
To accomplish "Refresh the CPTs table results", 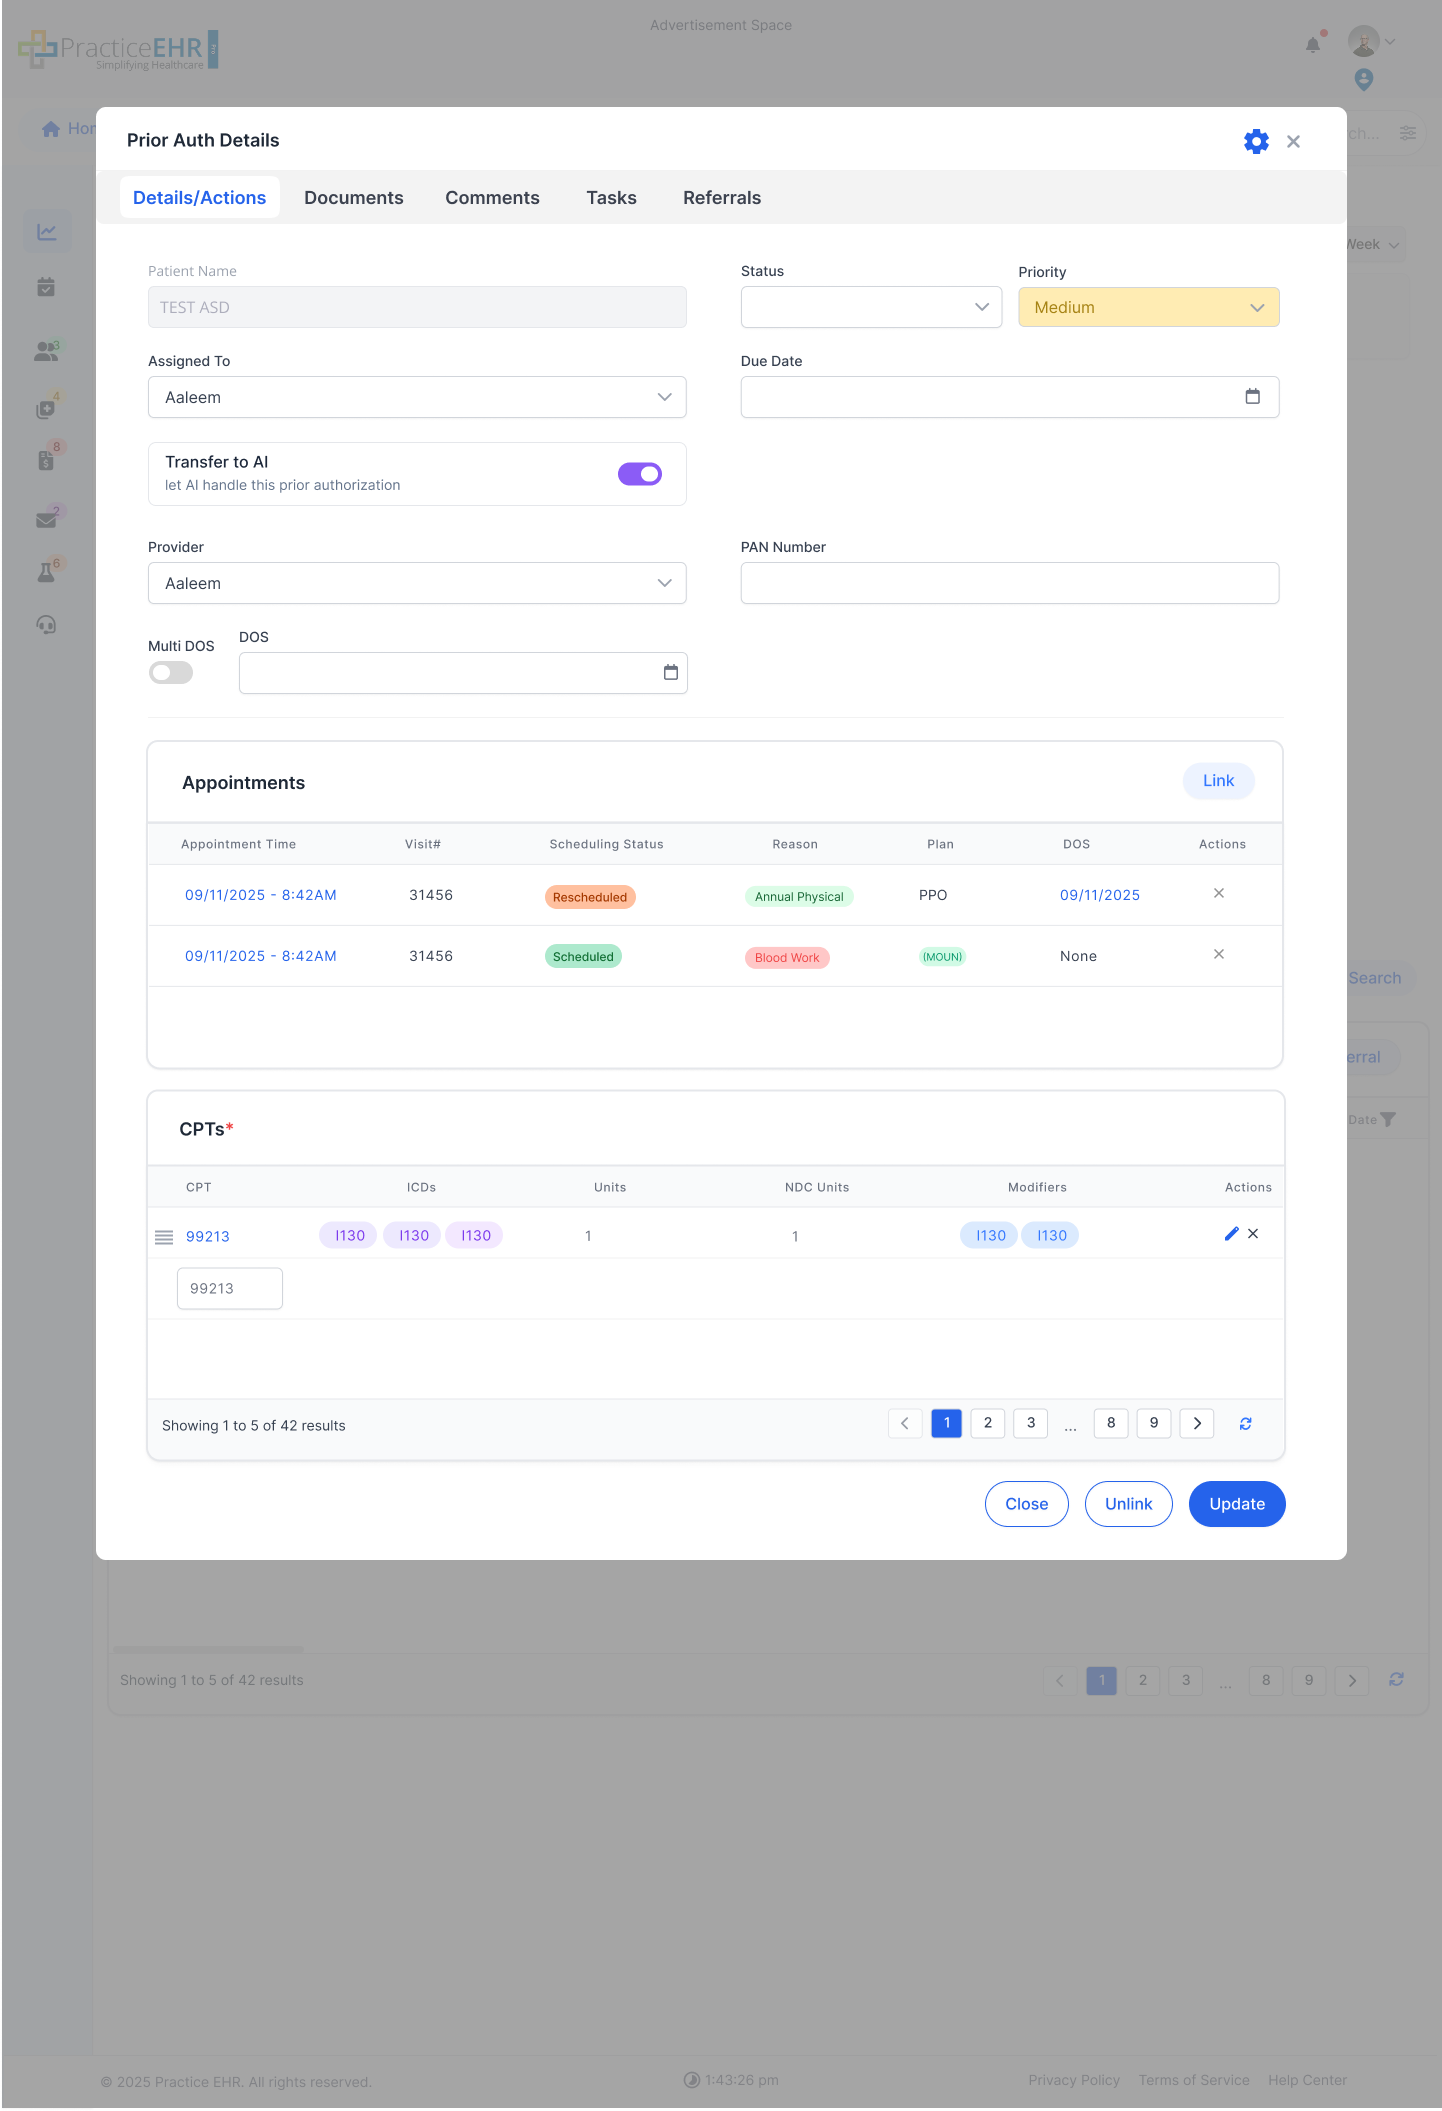I will point(1245,1424).
